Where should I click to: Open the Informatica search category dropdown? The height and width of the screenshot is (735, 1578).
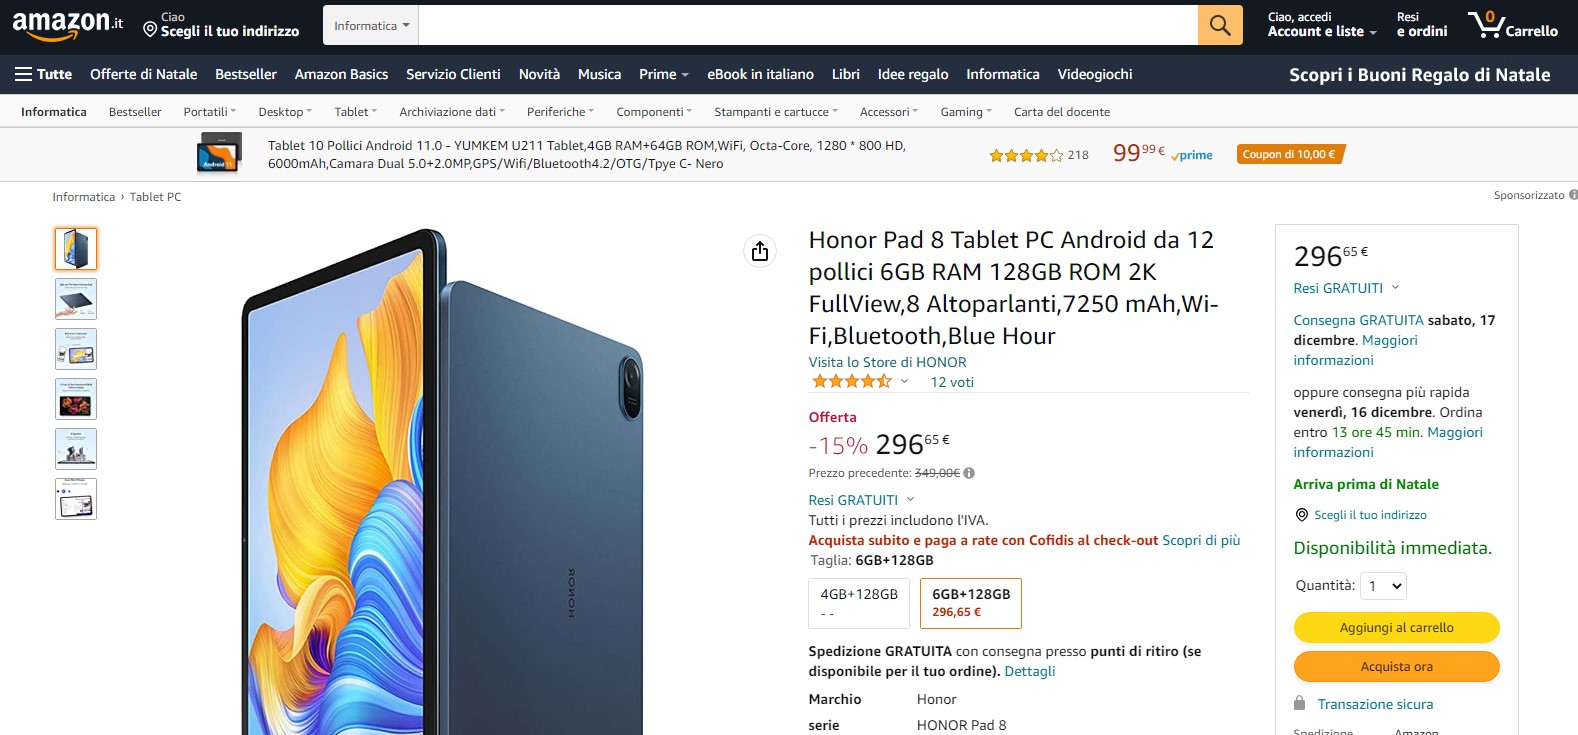[371, 26]
